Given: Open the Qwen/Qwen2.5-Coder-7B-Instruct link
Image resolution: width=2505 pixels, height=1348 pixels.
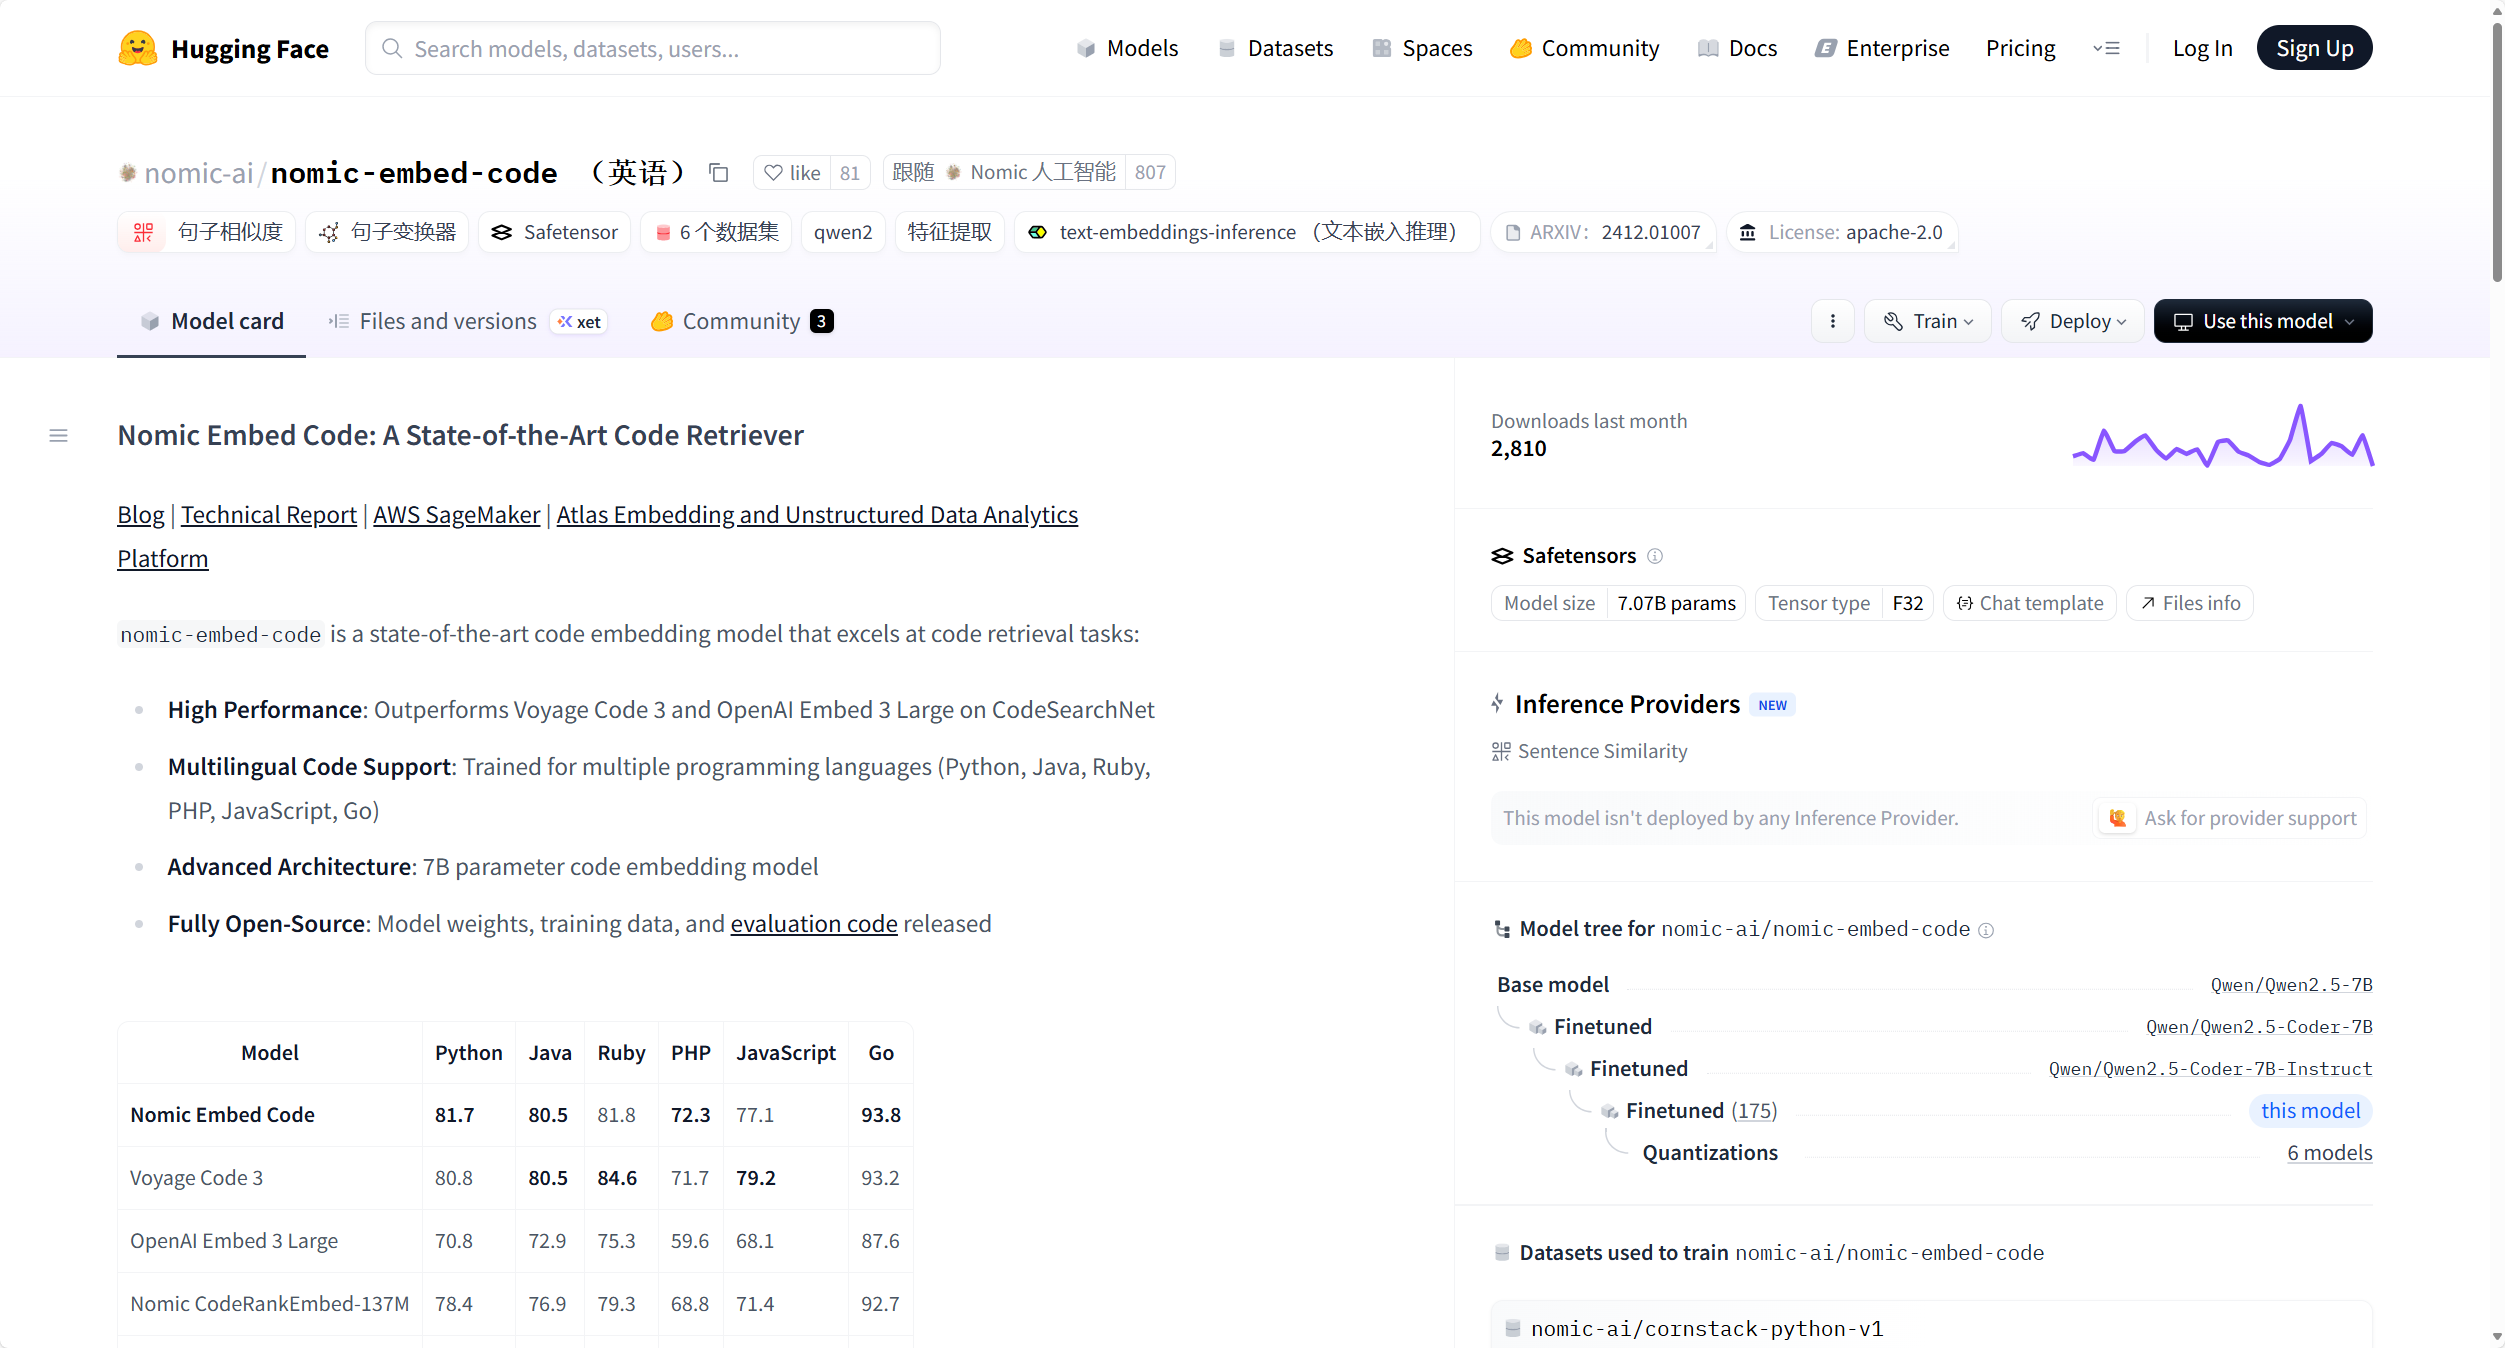Looking at the screenshot, I should click(2210, 1069).
